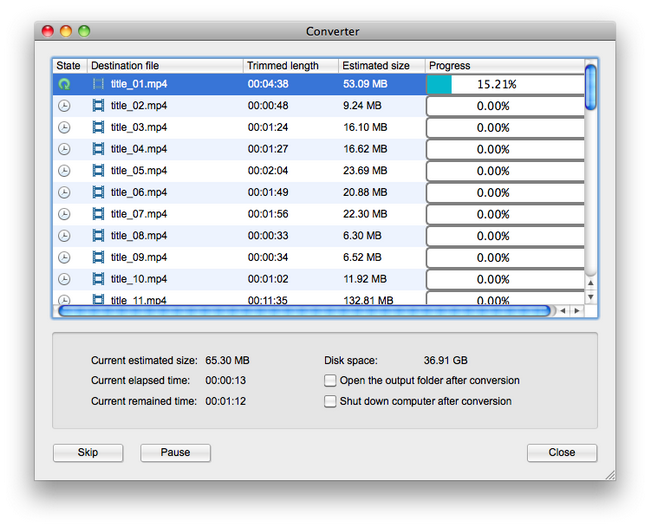Click the State column header

tap(70, 66)
